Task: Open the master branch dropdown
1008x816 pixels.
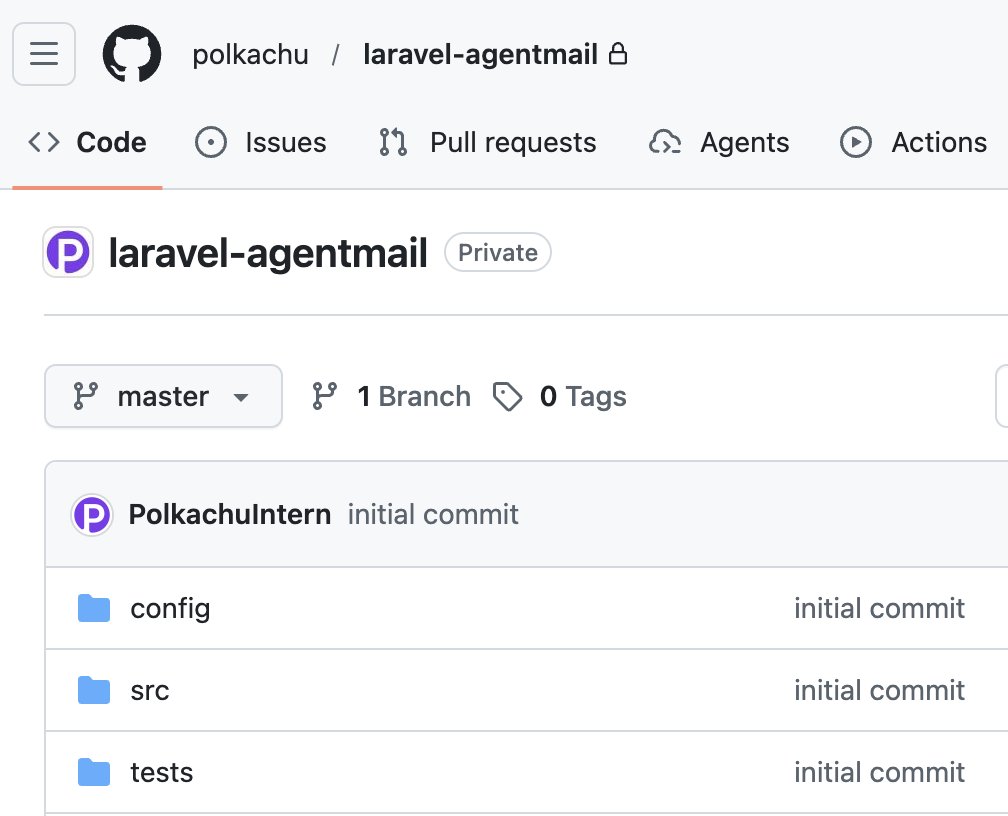Action: tap(163, 397)
